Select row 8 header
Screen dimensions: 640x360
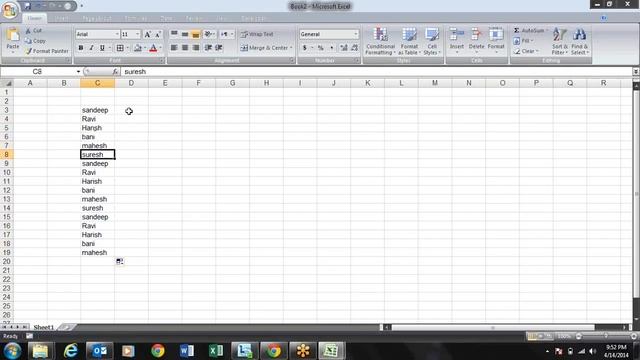7,154
